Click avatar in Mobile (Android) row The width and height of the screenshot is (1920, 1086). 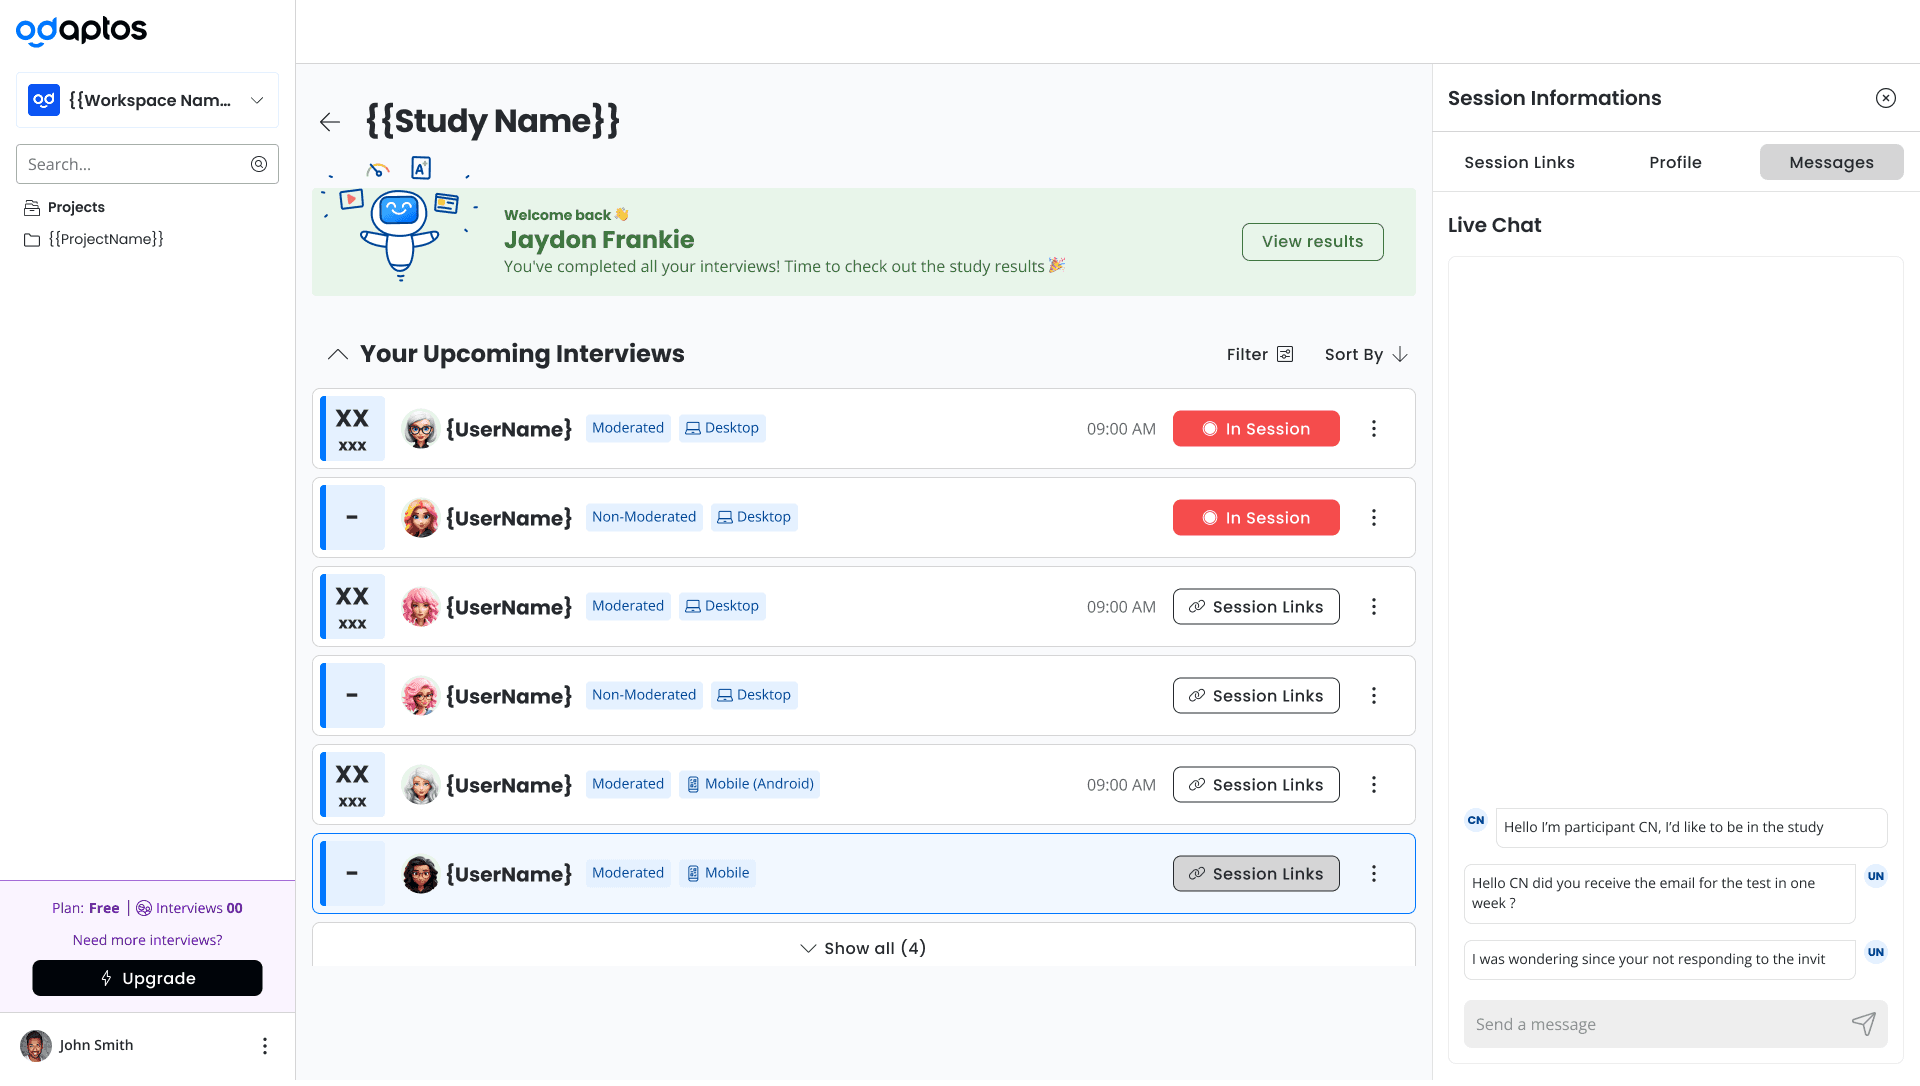pyautogui.click(x=421, y=785)
